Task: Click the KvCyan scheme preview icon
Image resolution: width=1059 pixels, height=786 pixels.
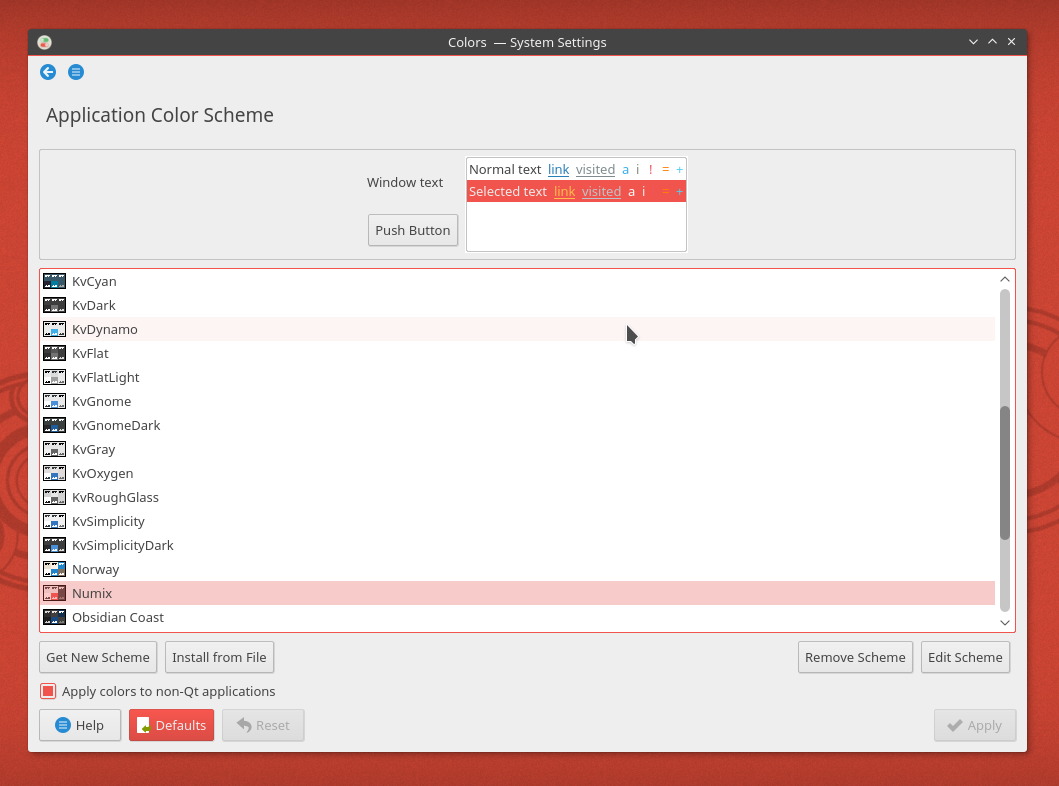Action: (x=55, y=281)
